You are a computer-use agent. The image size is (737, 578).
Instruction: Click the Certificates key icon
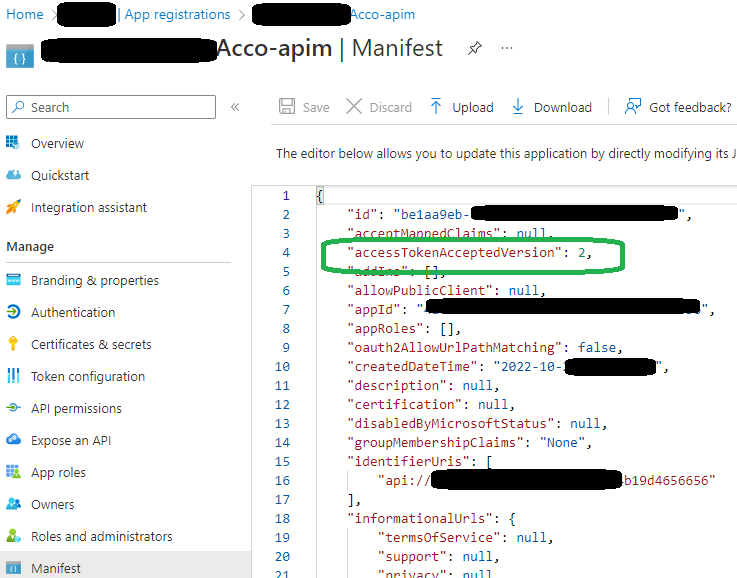[13, 344]
